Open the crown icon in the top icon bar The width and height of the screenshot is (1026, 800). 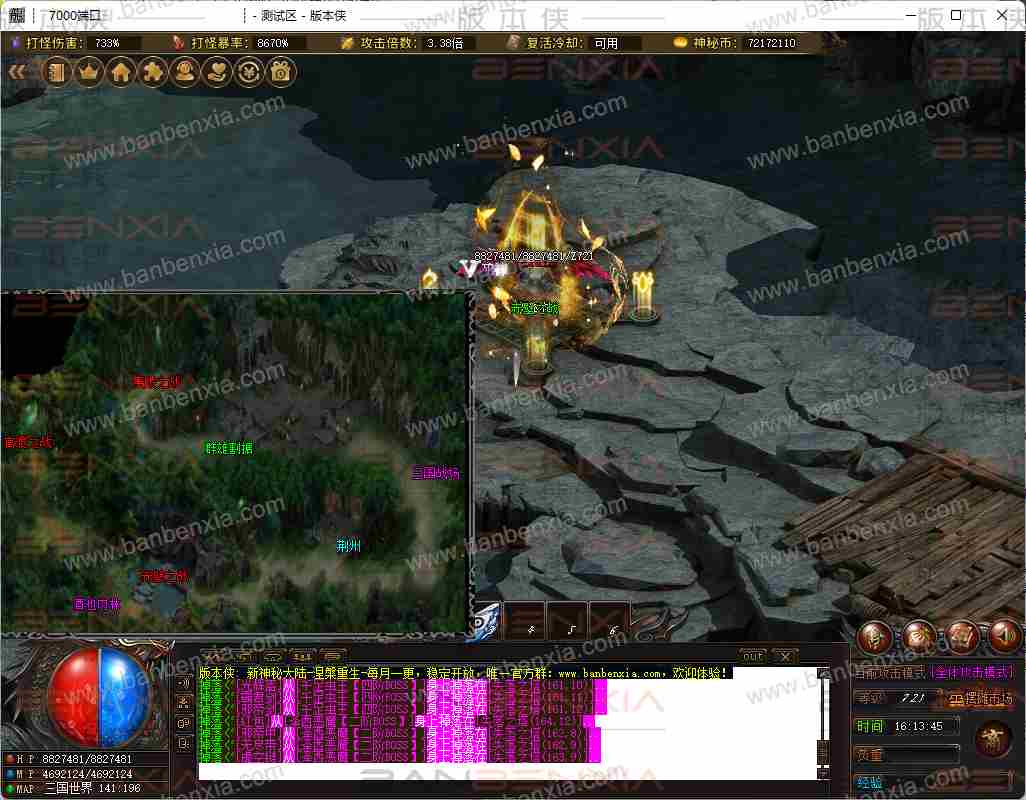(89, 71)
